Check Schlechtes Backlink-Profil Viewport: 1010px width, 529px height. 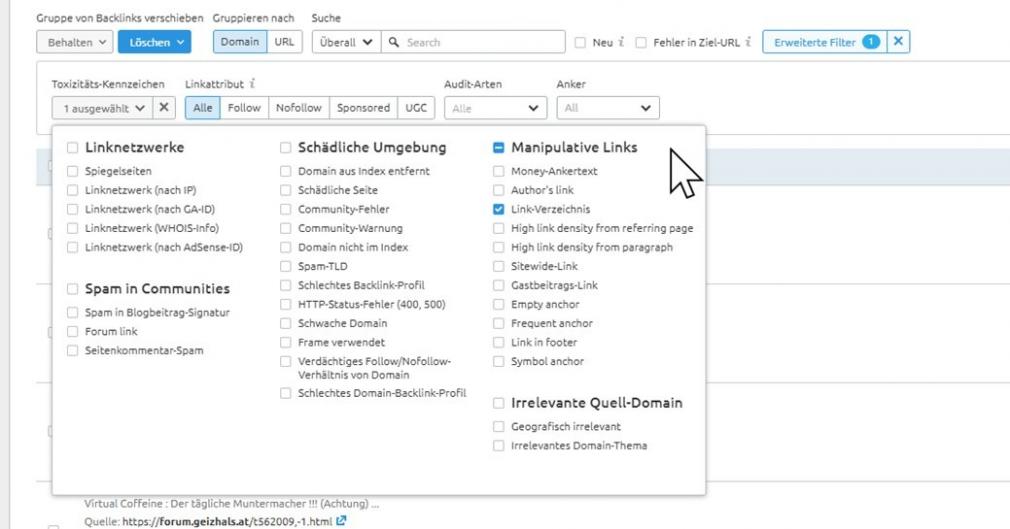click(x=285, y=285)
